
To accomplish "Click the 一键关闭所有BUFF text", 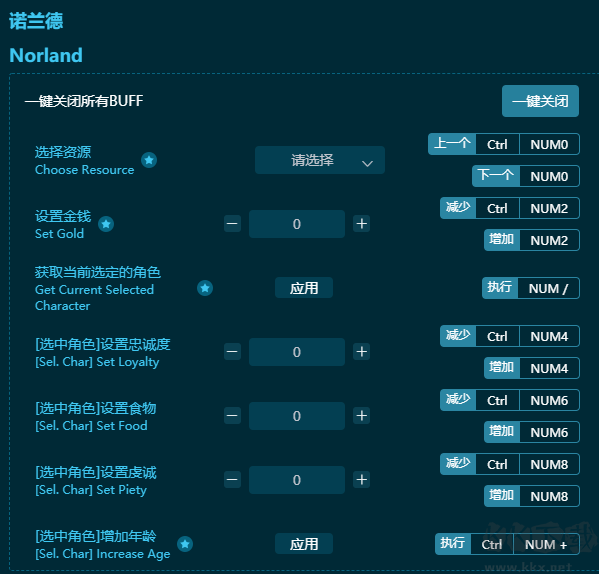I will click(x=84, y=101).
